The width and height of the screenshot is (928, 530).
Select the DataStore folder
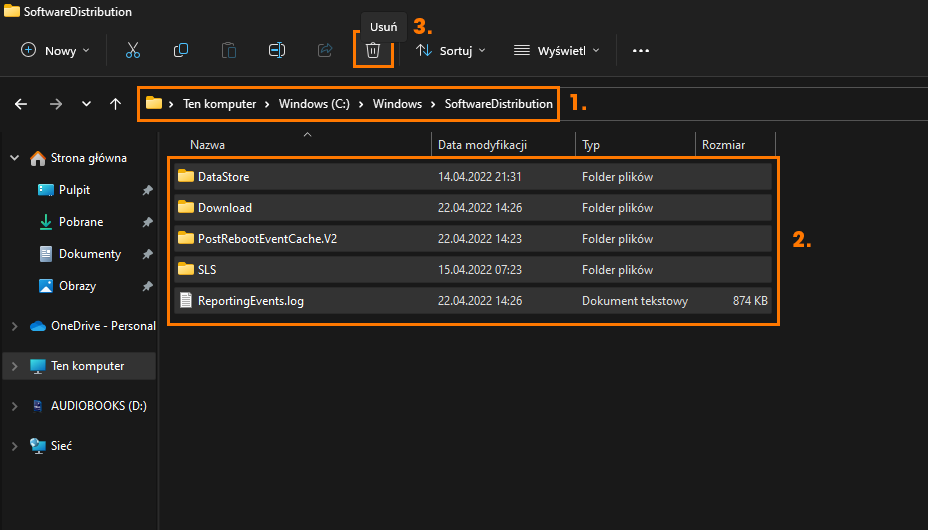pos(473,176)
